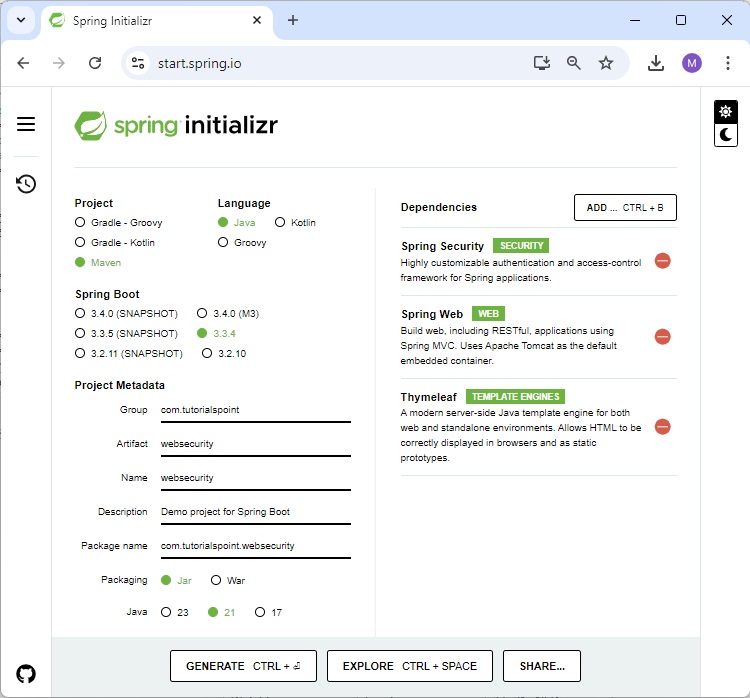The image size is (750, 698).
Task: Select Gradle - Kotlin project
Action: click(115, 243)
